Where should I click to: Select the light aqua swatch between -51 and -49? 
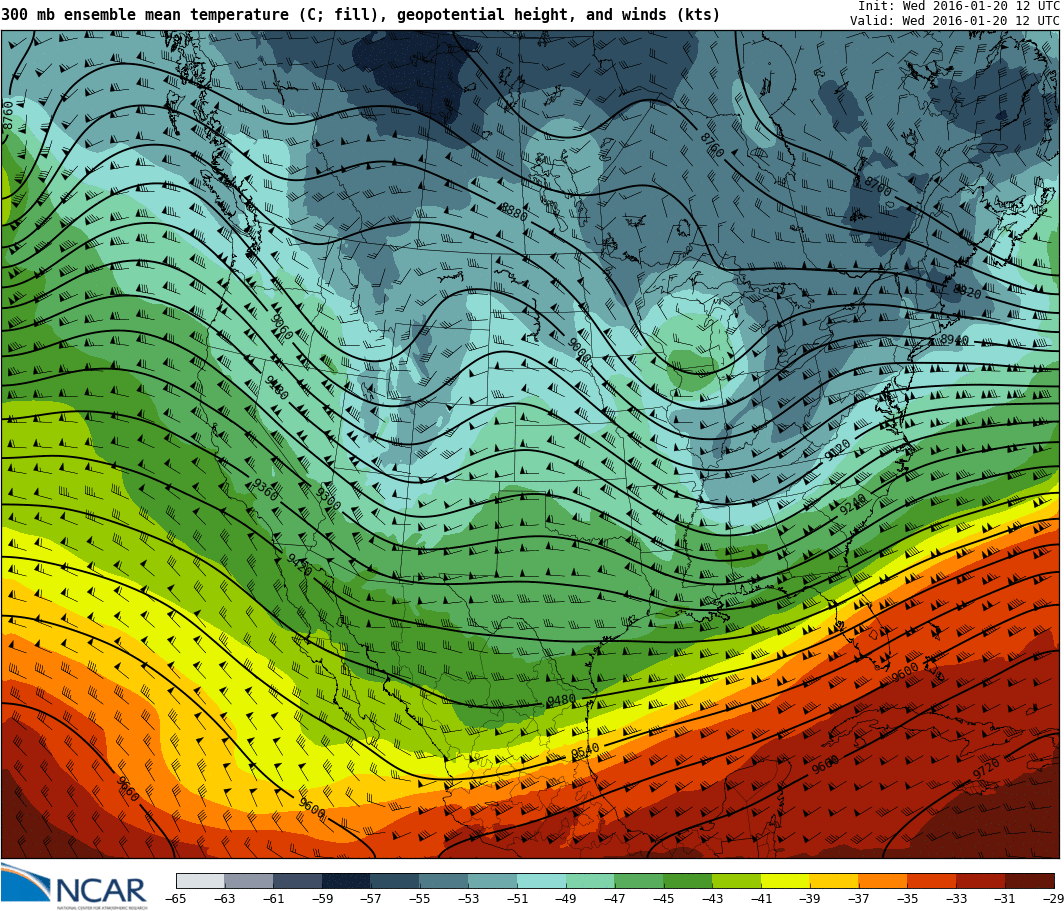coord(541,881)
